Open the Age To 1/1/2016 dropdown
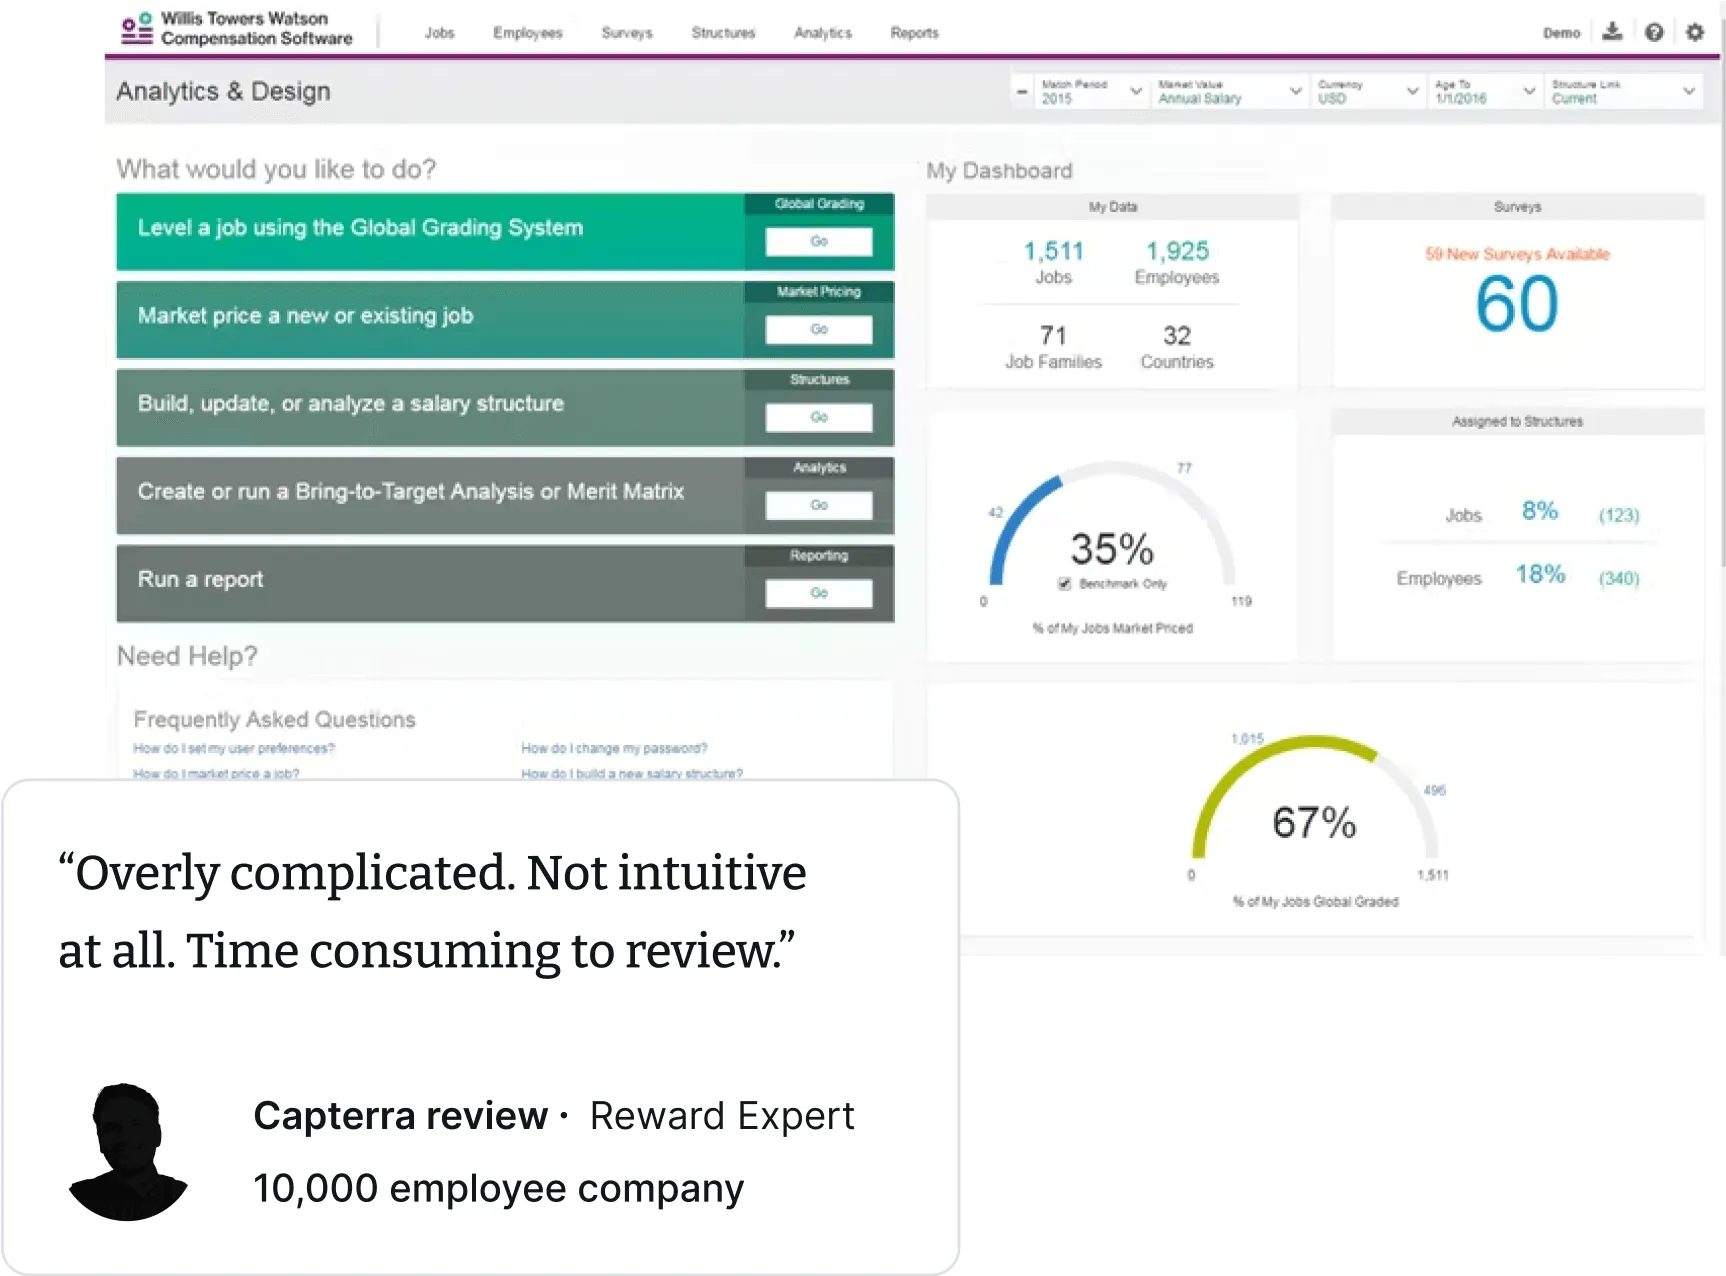The height and width of the screenshot is (1276, 1726). tap(1484, 91)
